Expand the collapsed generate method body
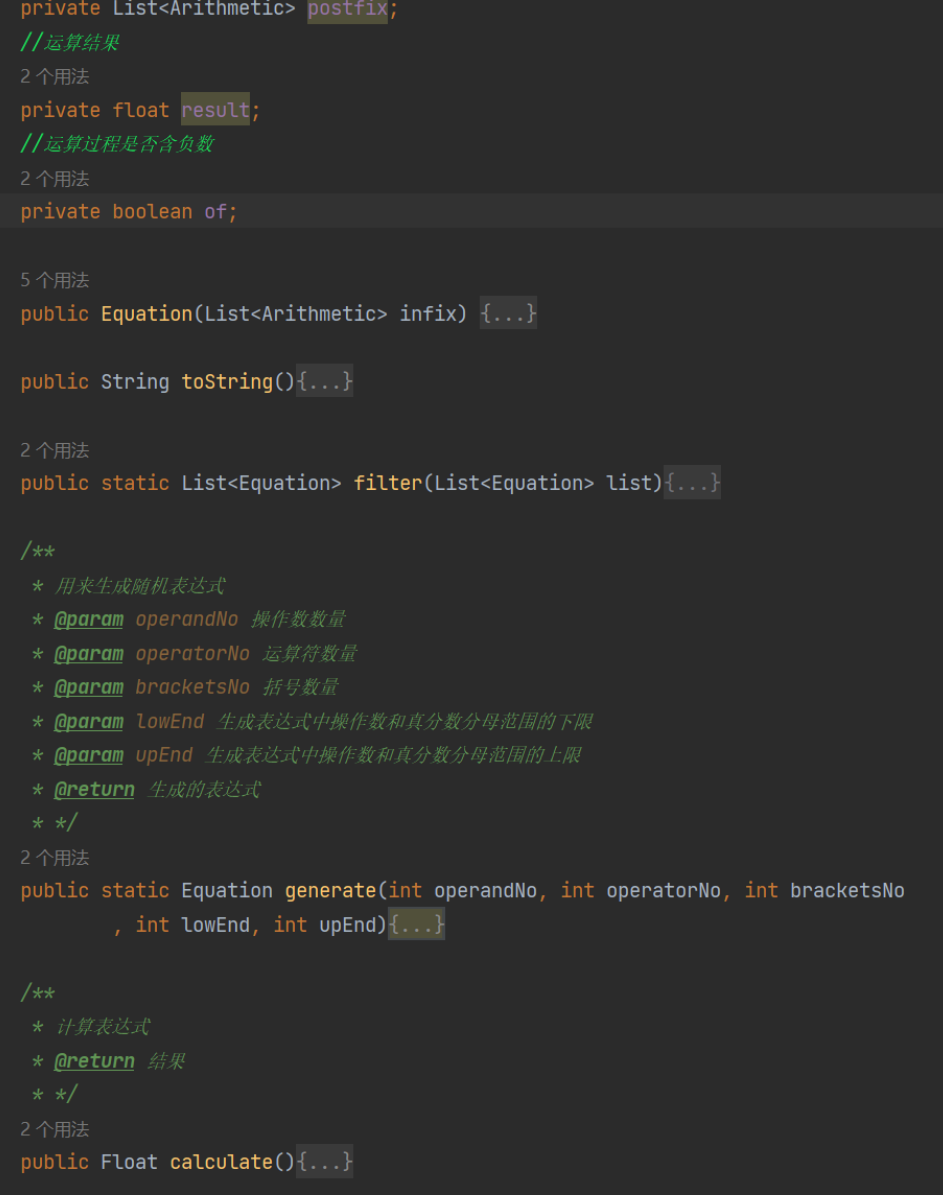Image resolution: width=943 pixels, height=1195 pixels. (416, 925)
